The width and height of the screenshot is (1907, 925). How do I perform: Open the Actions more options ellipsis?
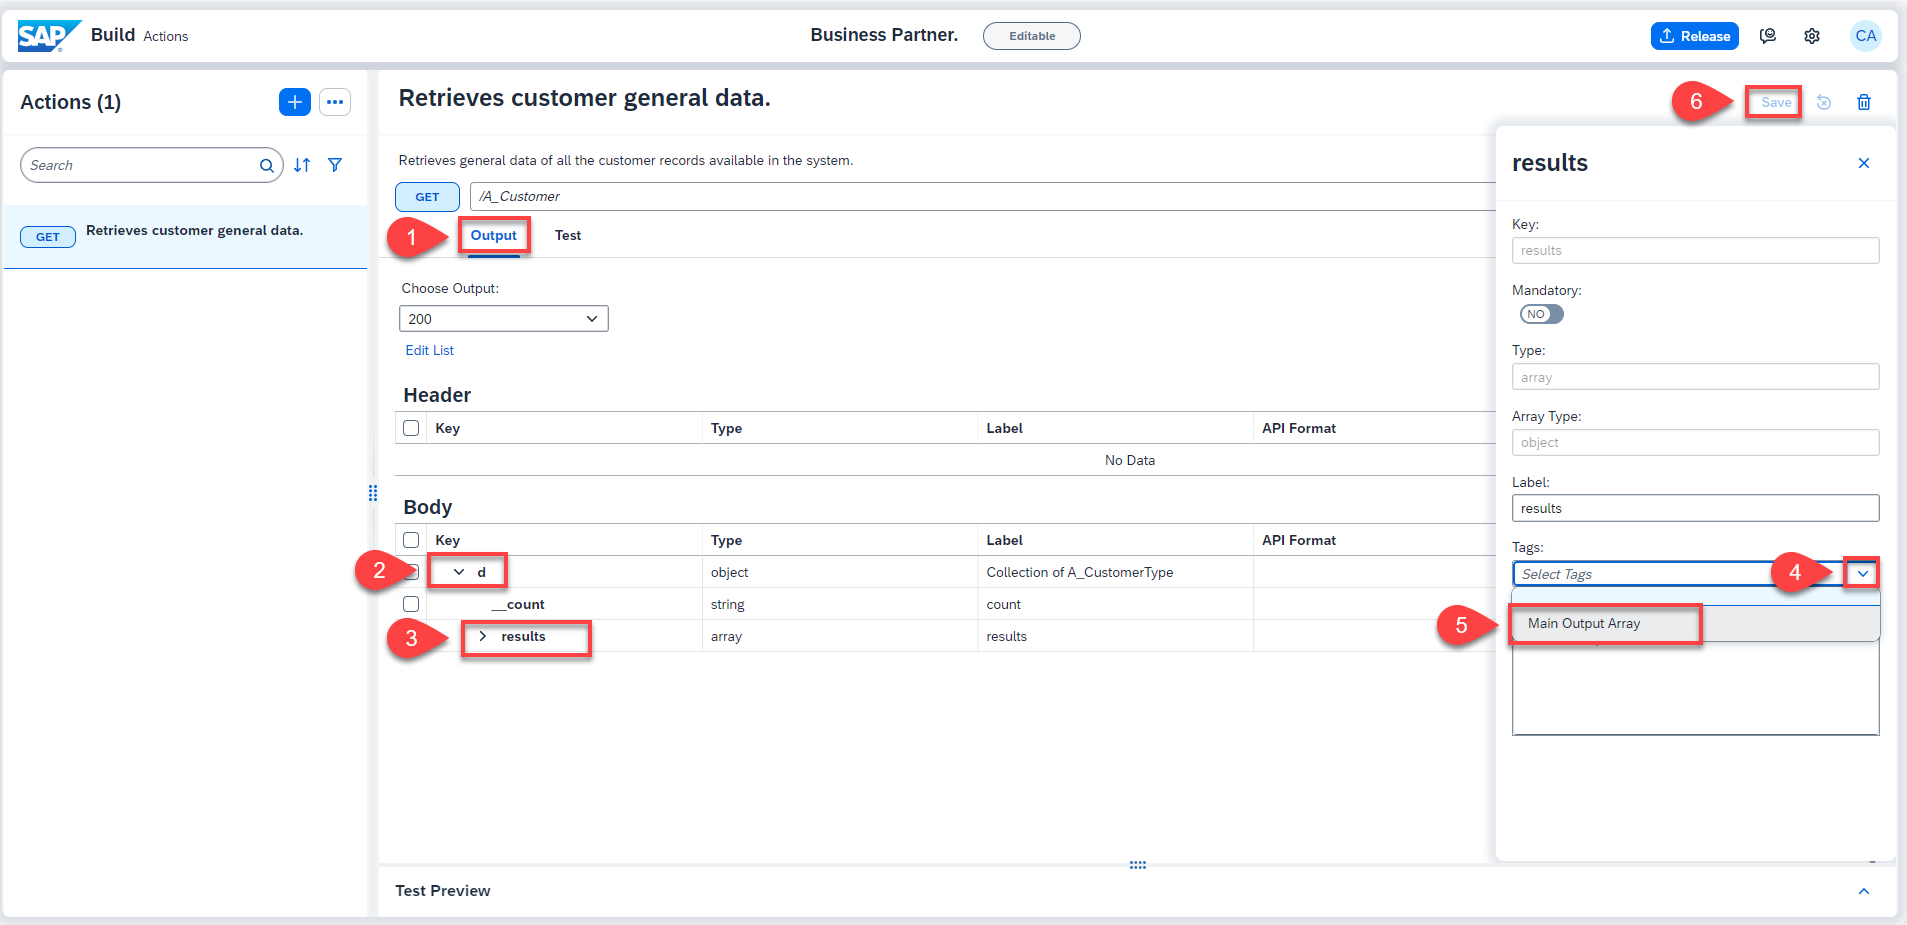point(335,102)
